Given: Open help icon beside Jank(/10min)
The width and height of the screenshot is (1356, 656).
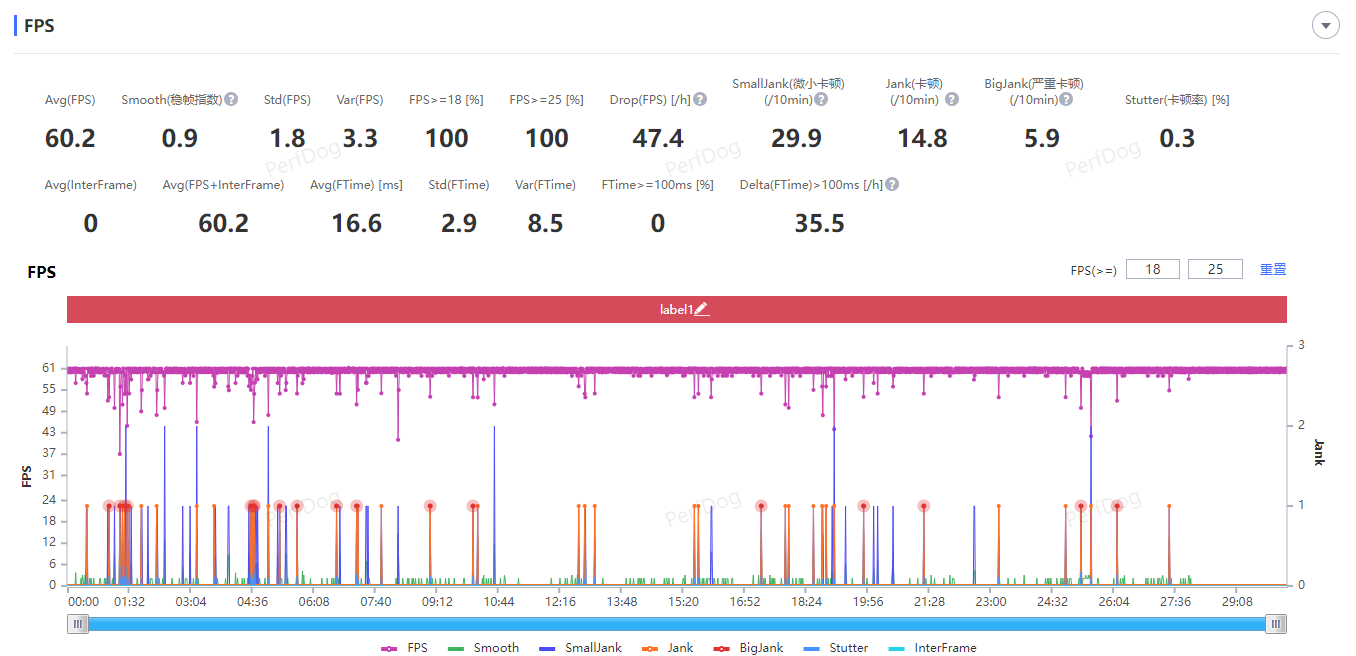Looking at the screenshot, I should coord(952,99).
